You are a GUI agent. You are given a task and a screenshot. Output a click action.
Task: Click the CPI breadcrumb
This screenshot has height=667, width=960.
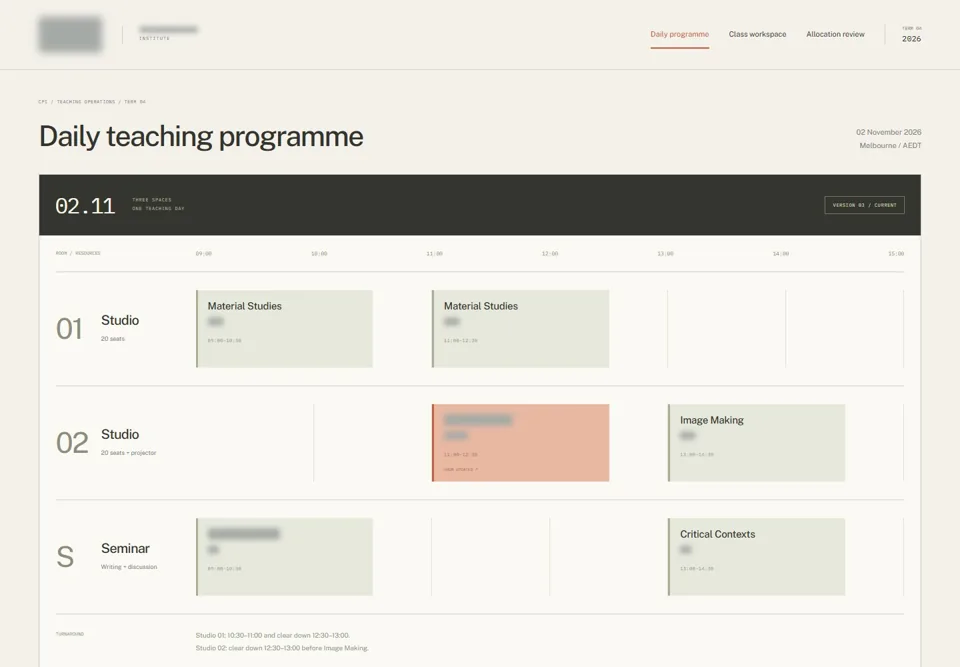42,102
